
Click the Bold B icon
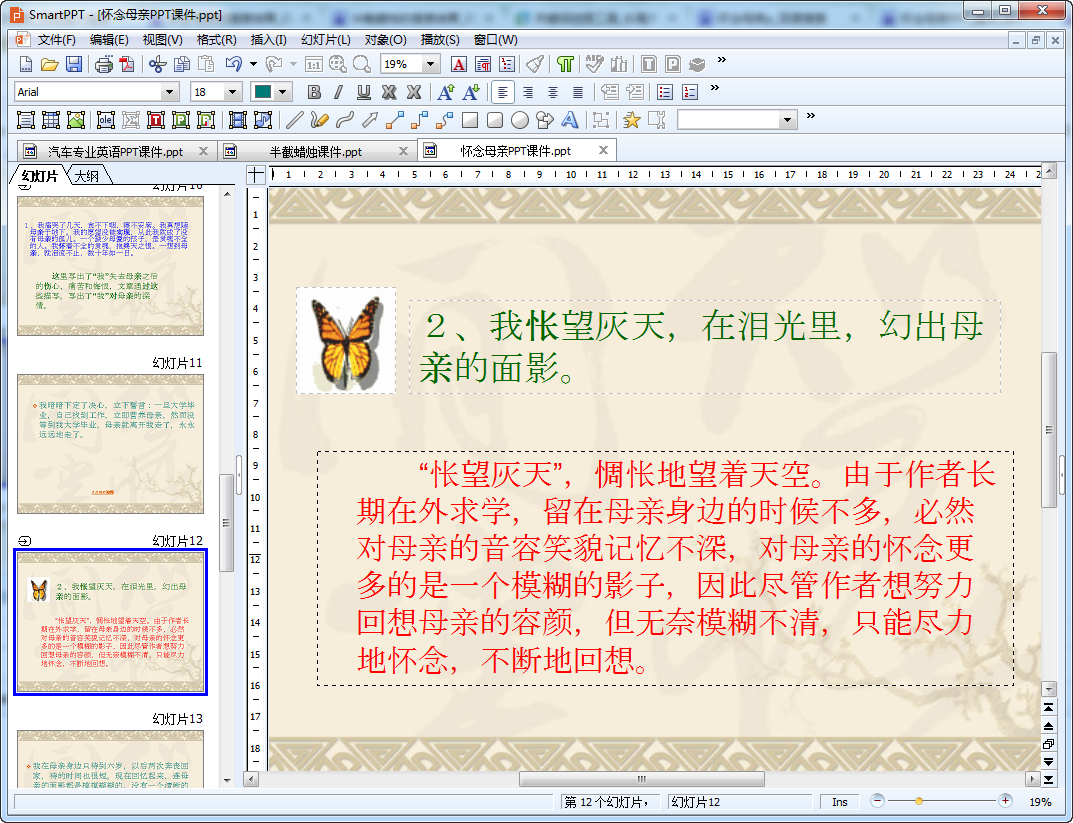pyautogui.click(x=314, y=92)
